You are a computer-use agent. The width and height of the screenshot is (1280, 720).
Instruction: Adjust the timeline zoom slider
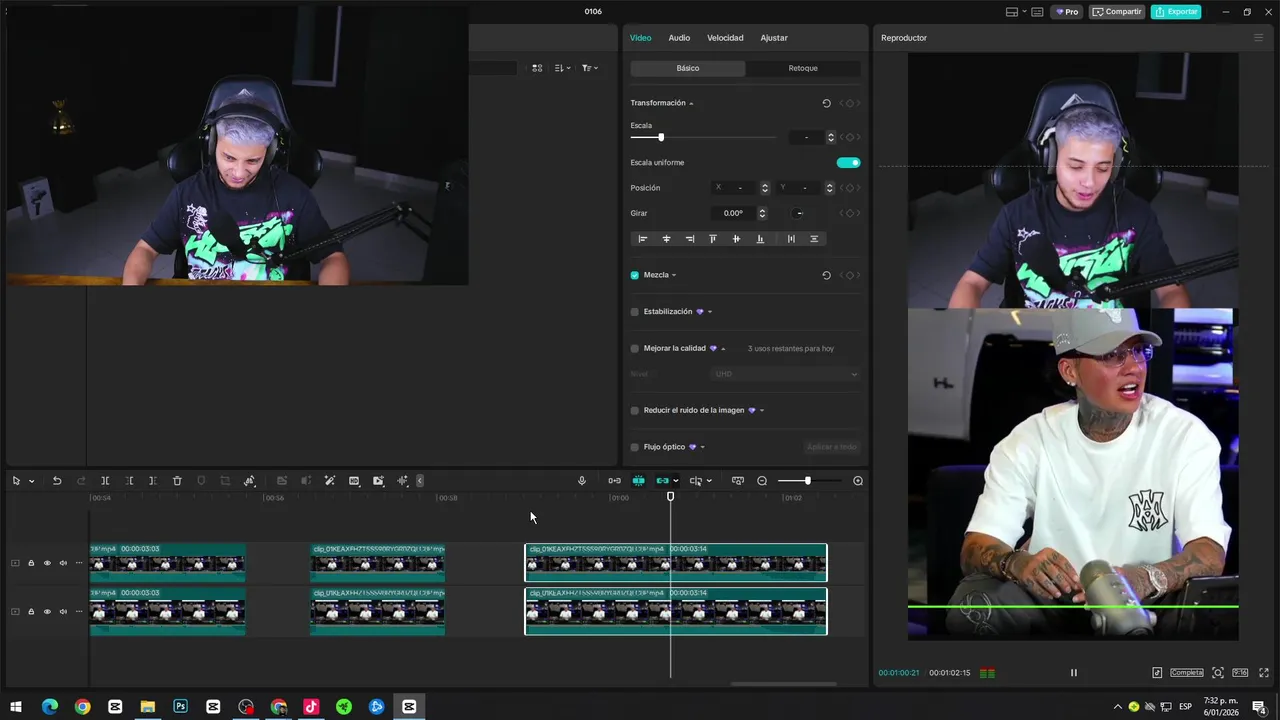[x=808, y=481]
